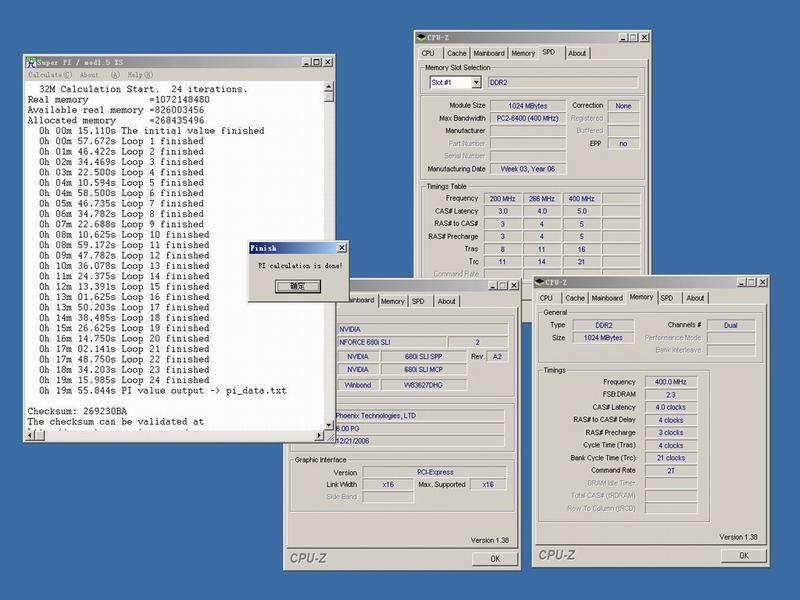Image resolution: width=800 pixels, height=600 pixels.
Task: Click the Super PI horizontal scrollbar right arrow
Action: click(x=319, y=435)
